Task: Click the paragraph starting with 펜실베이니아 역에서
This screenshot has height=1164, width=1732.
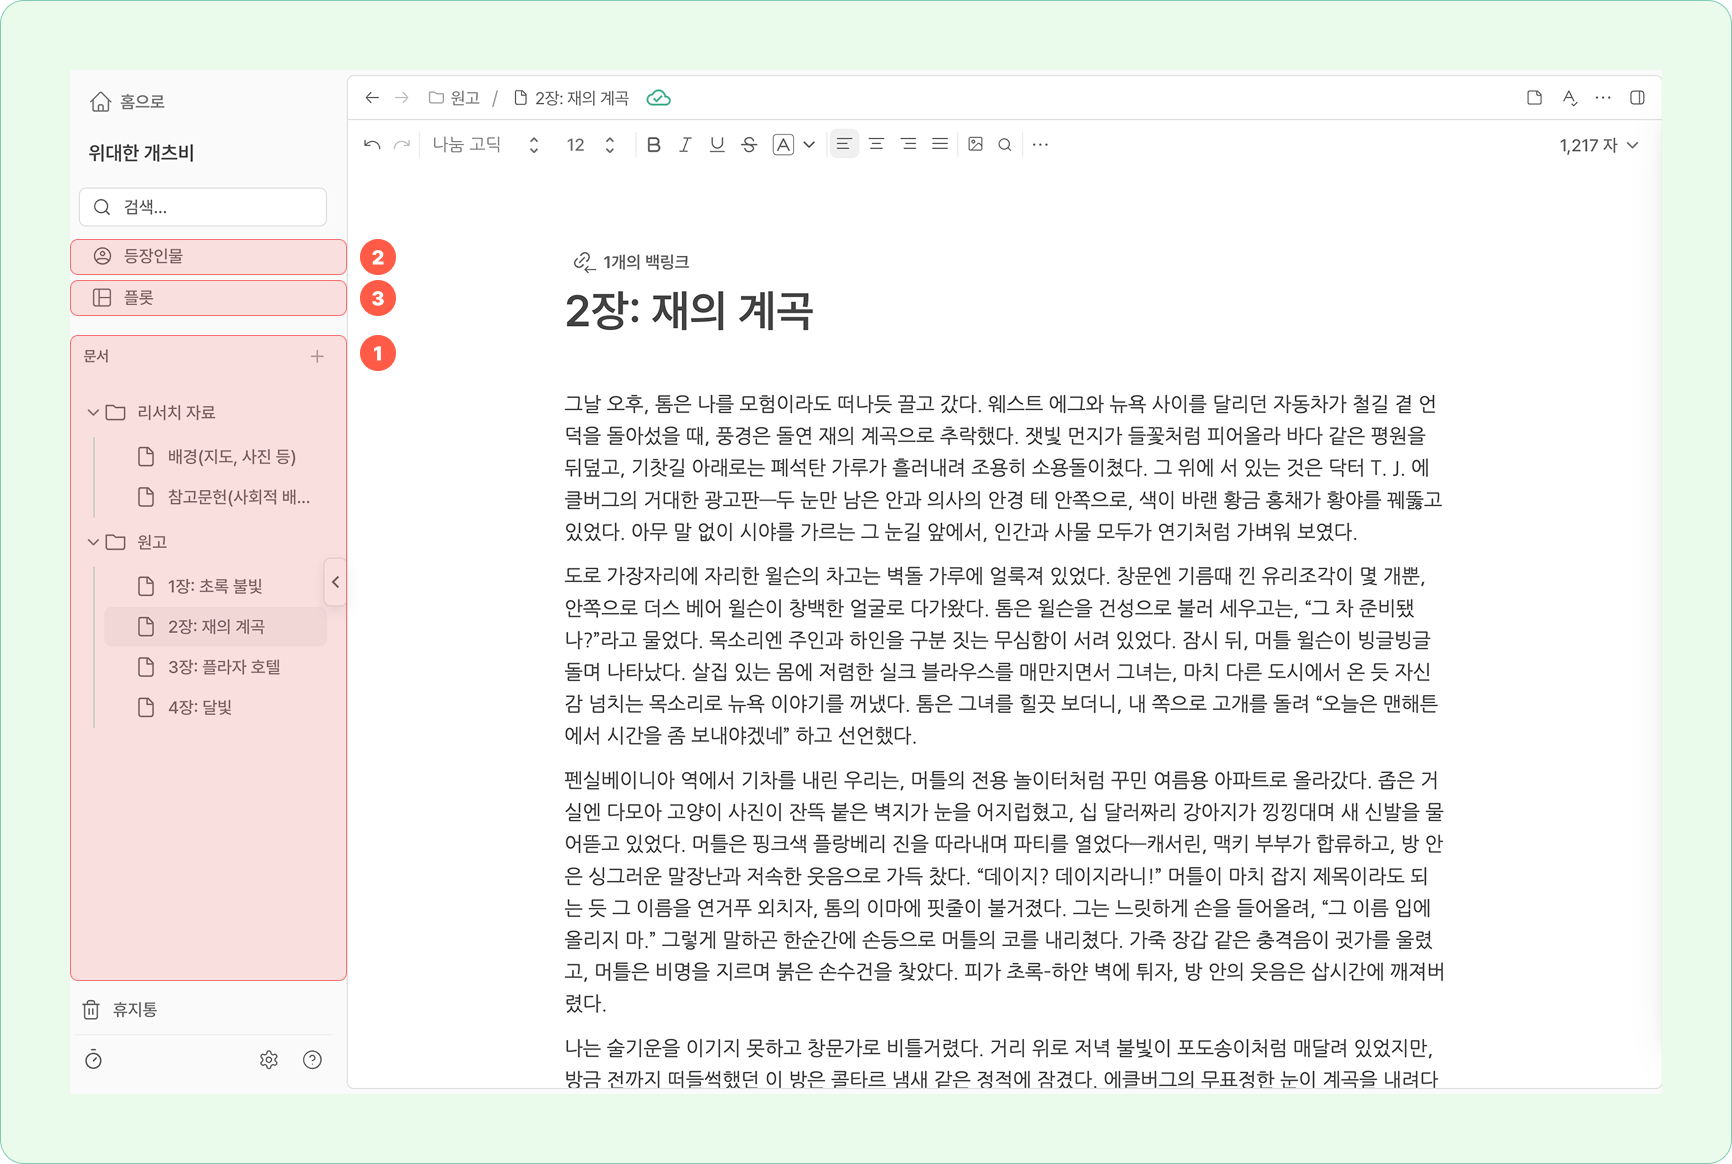Action: coord(1003,892)
